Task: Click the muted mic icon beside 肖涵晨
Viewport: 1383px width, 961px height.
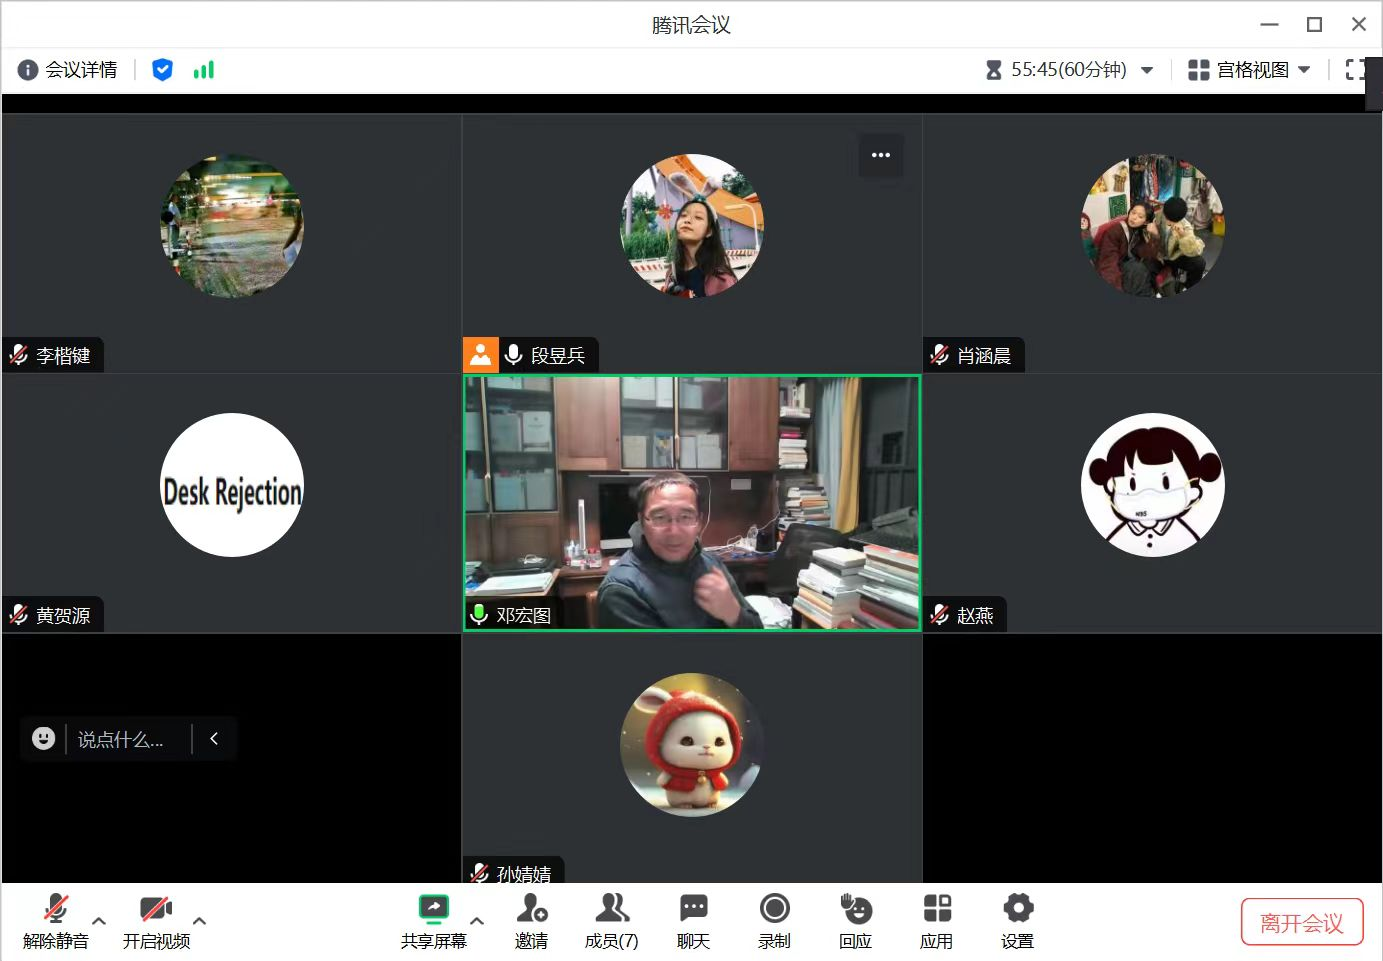Action: (940, 355)
